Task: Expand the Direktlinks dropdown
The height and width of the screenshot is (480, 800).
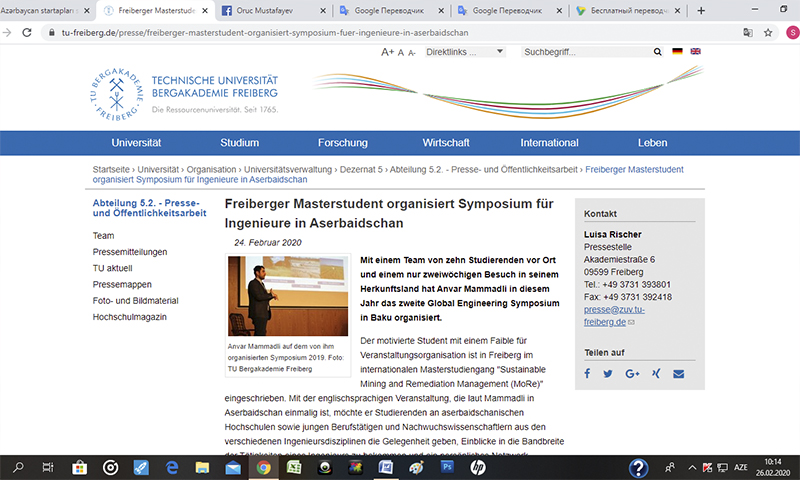Action: [x=465, y=52]
